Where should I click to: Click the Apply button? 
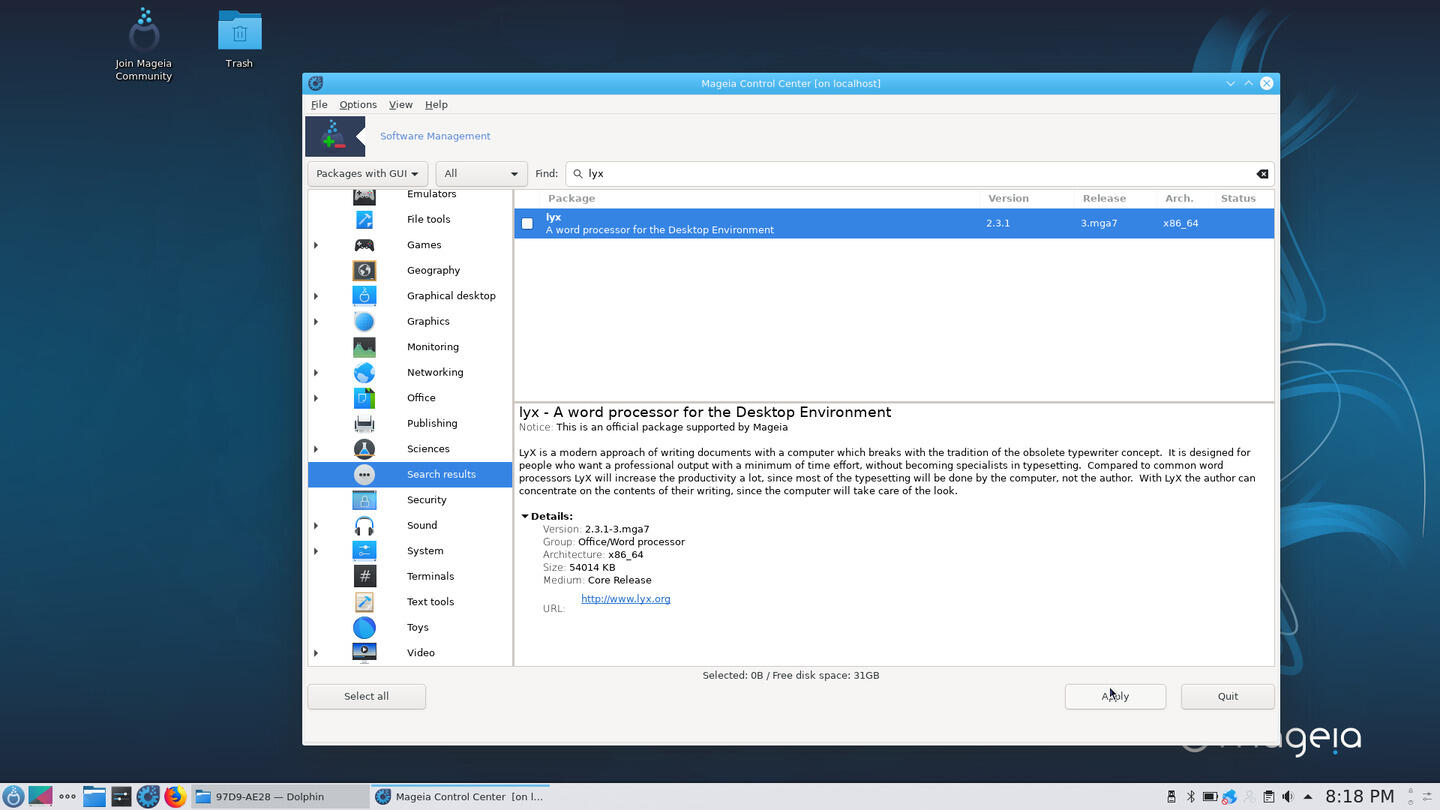coord(1115,696)
